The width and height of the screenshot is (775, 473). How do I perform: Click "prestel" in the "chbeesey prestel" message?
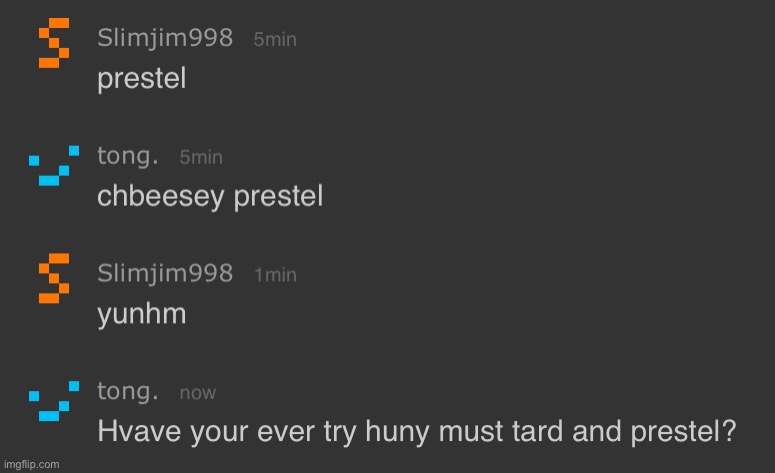click(x=278, y=197)
